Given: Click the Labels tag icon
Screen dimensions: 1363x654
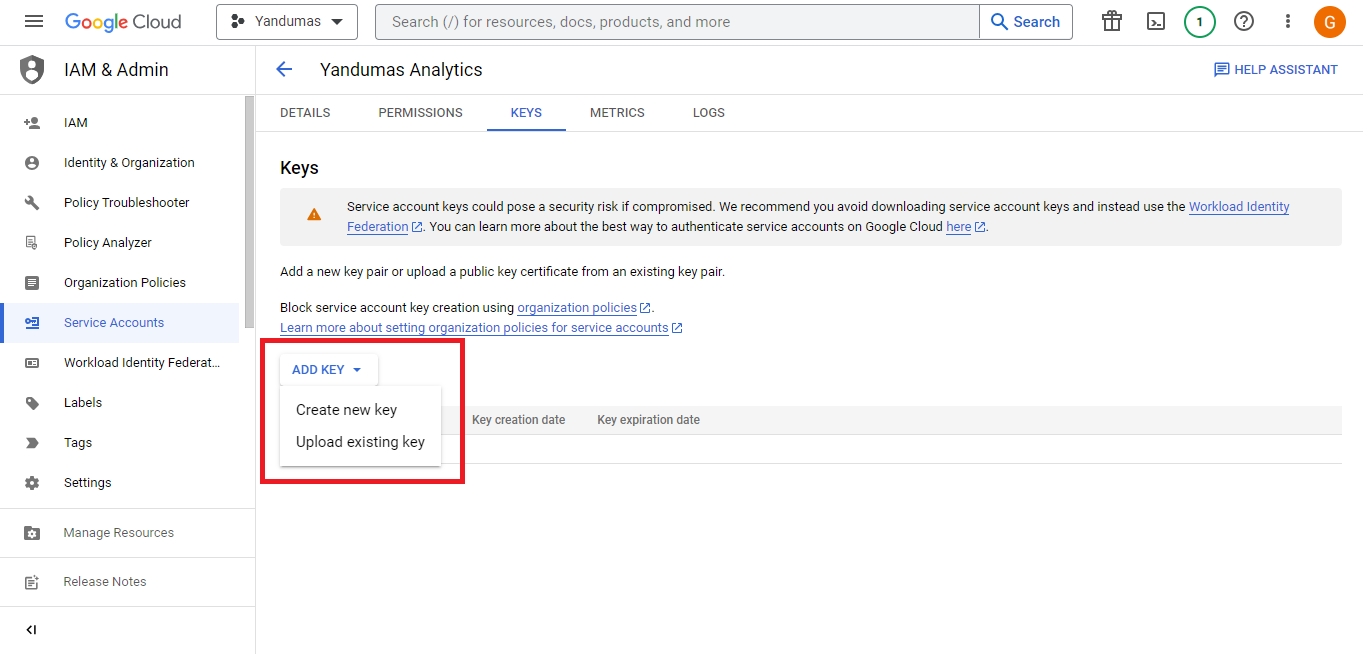Looking at the screenshot, I should coord(32,403).
